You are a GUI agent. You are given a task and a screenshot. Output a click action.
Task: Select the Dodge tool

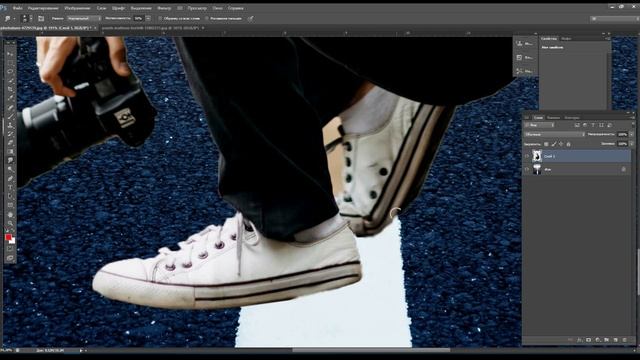pyautogui.click(x=10, y=169)
